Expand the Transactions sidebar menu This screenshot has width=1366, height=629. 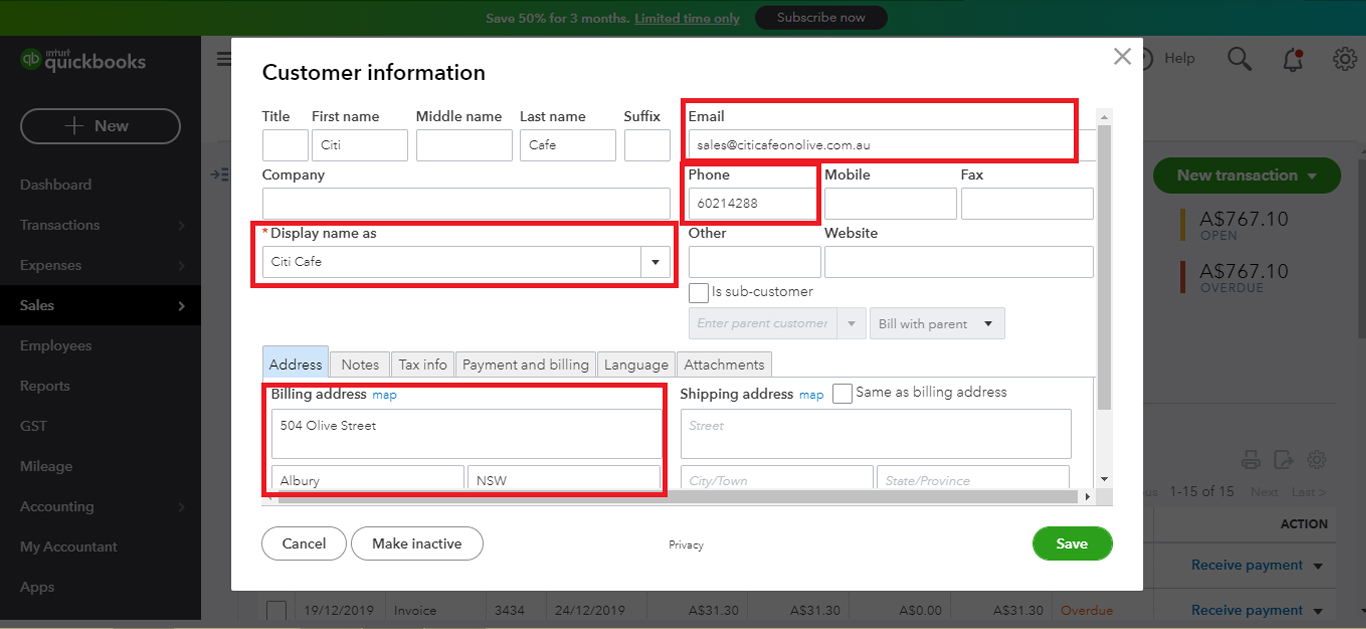181,226
